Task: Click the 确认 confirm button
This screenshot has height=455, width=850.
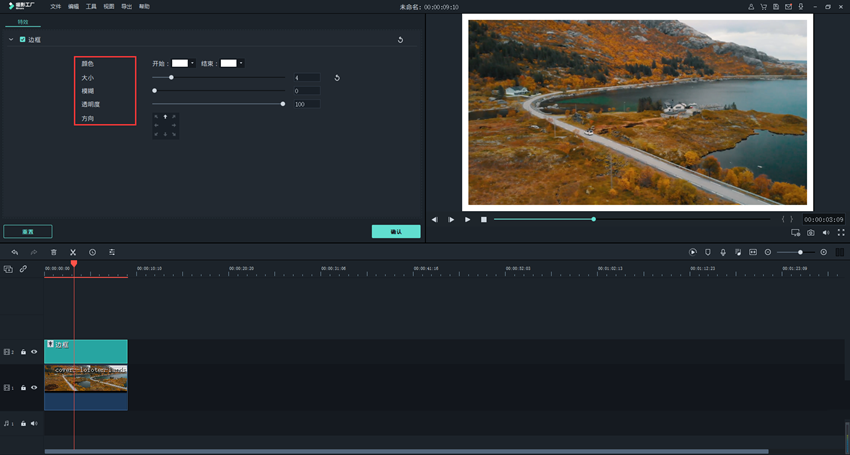Action: pyautogui.click(x=396, y=232)
